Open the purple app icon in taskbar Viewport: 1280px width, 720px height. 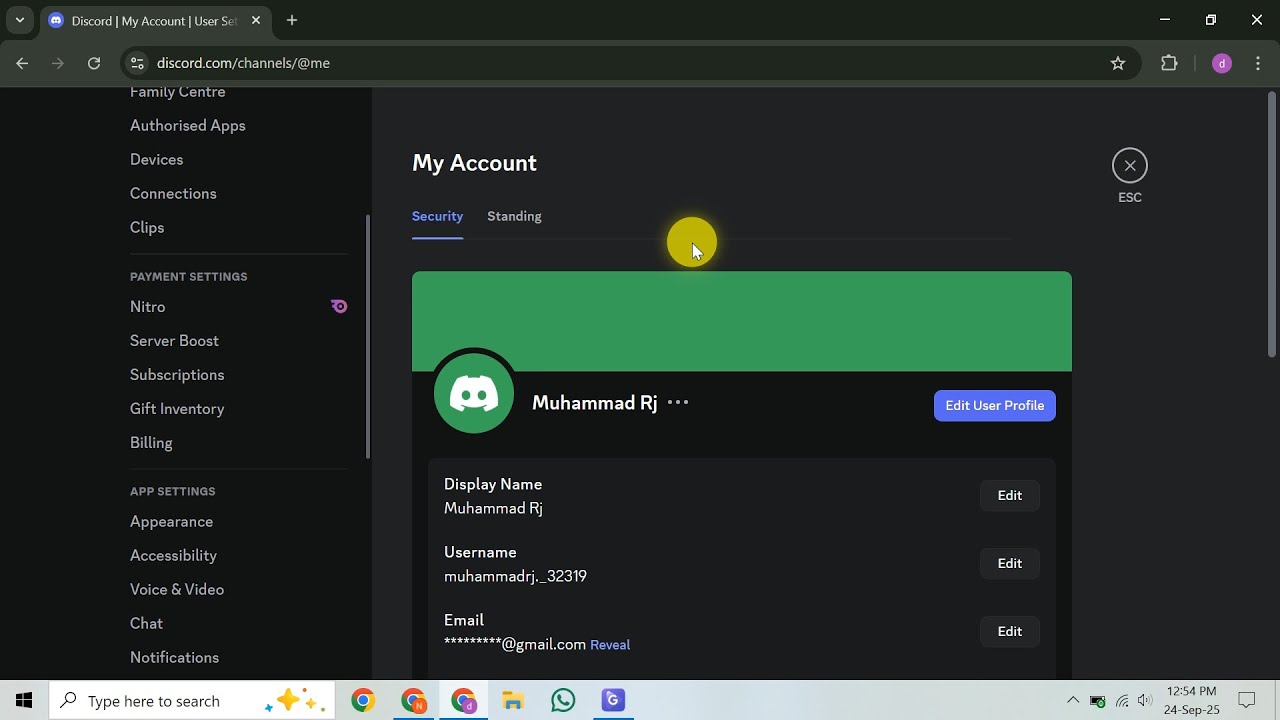[613, 701]
